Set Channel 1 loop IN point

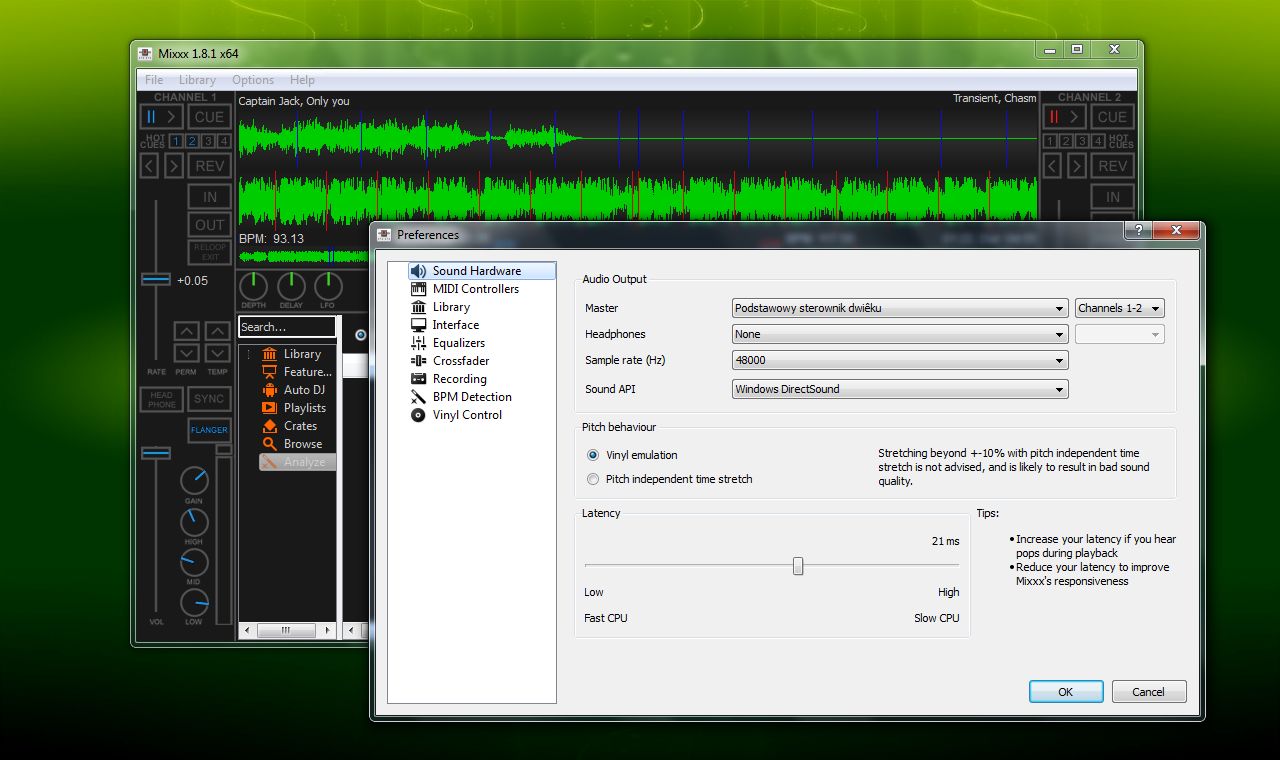pyautogui.click(x=209, y=197)
